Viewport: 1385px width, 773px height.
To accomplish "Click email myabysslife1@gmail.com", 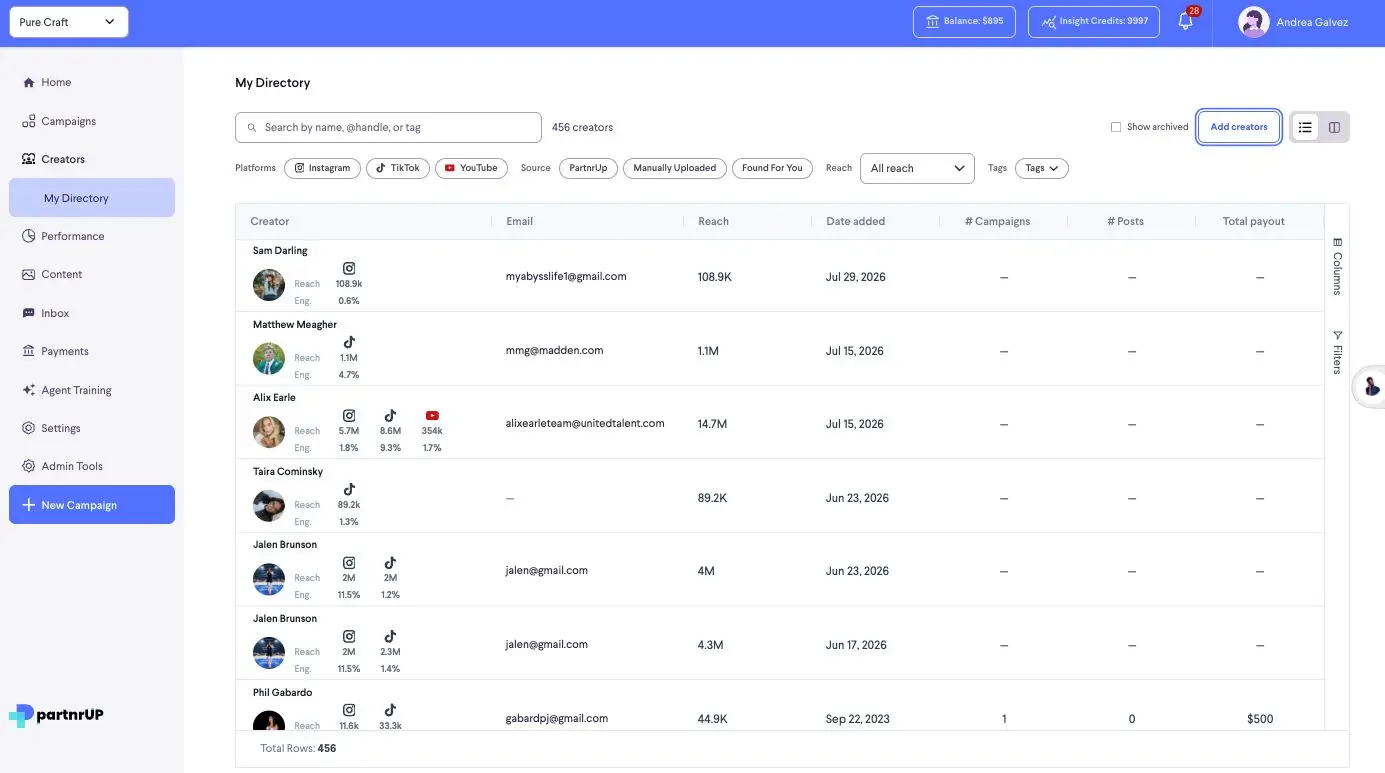I will [x=566, y=276].
